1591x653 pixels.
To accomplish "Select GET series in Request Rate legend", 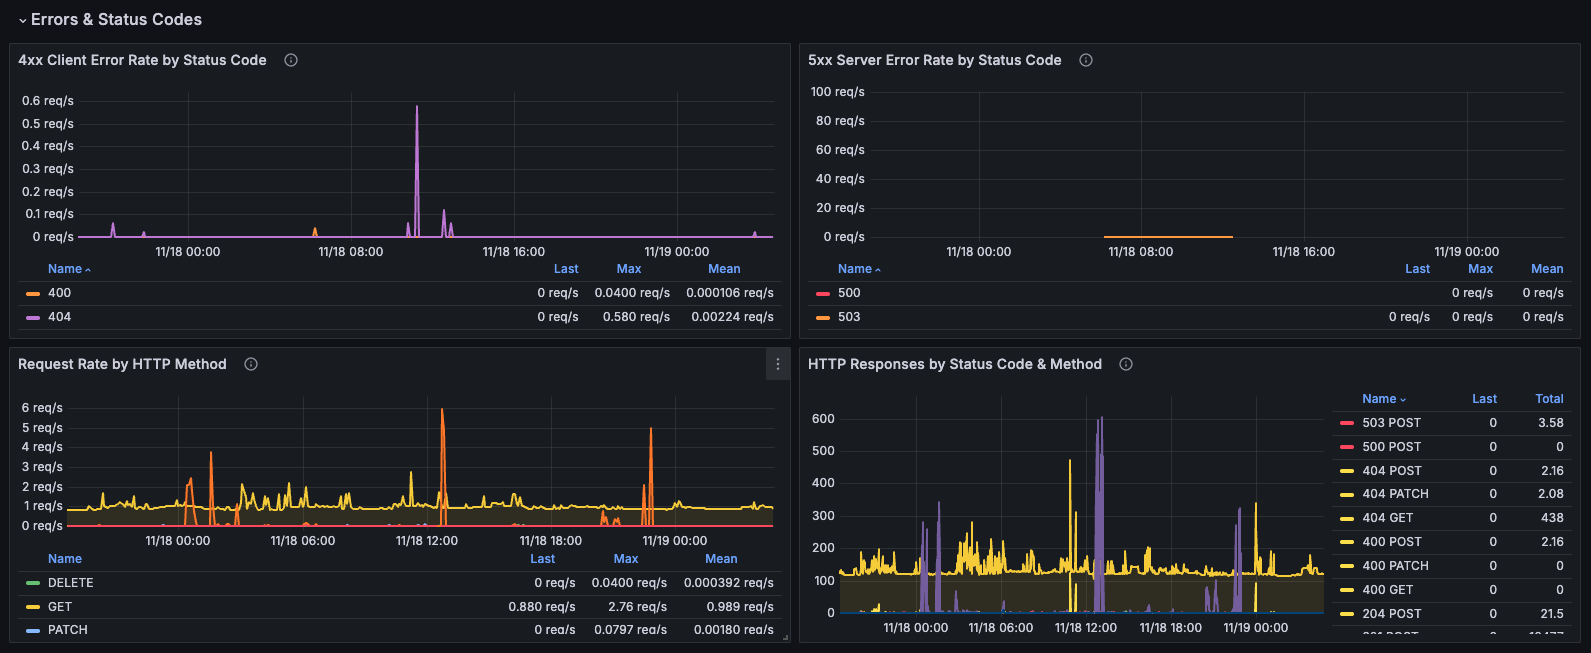I will coord(60,607).
